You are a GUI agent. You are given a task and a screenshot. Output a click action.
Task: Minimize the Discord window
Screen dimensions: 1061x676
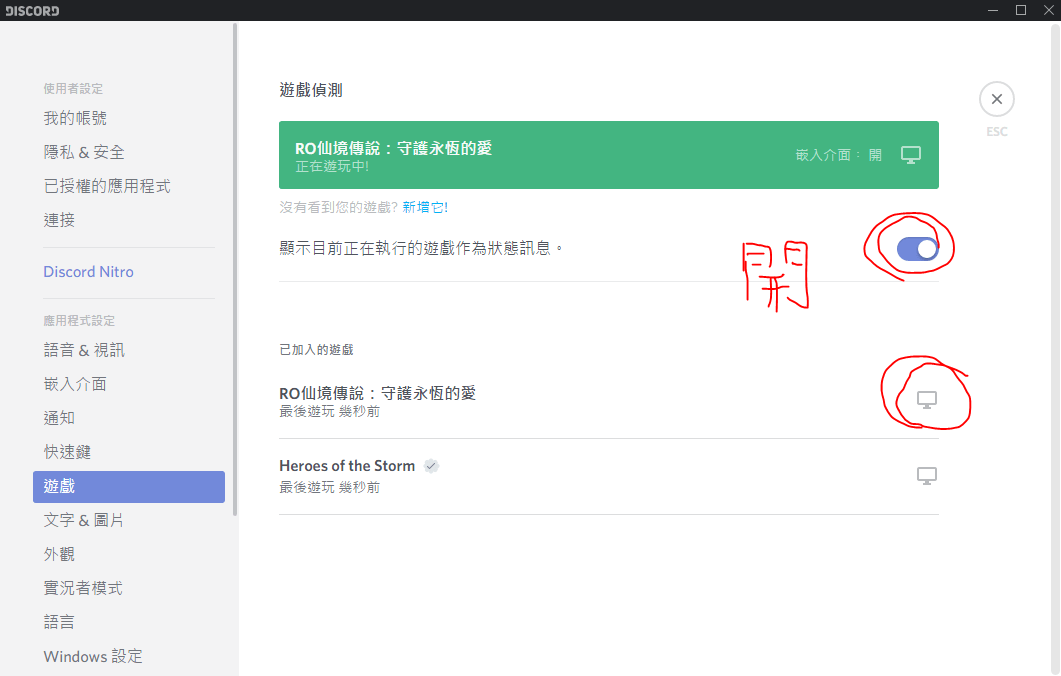[x=993, y=10]
